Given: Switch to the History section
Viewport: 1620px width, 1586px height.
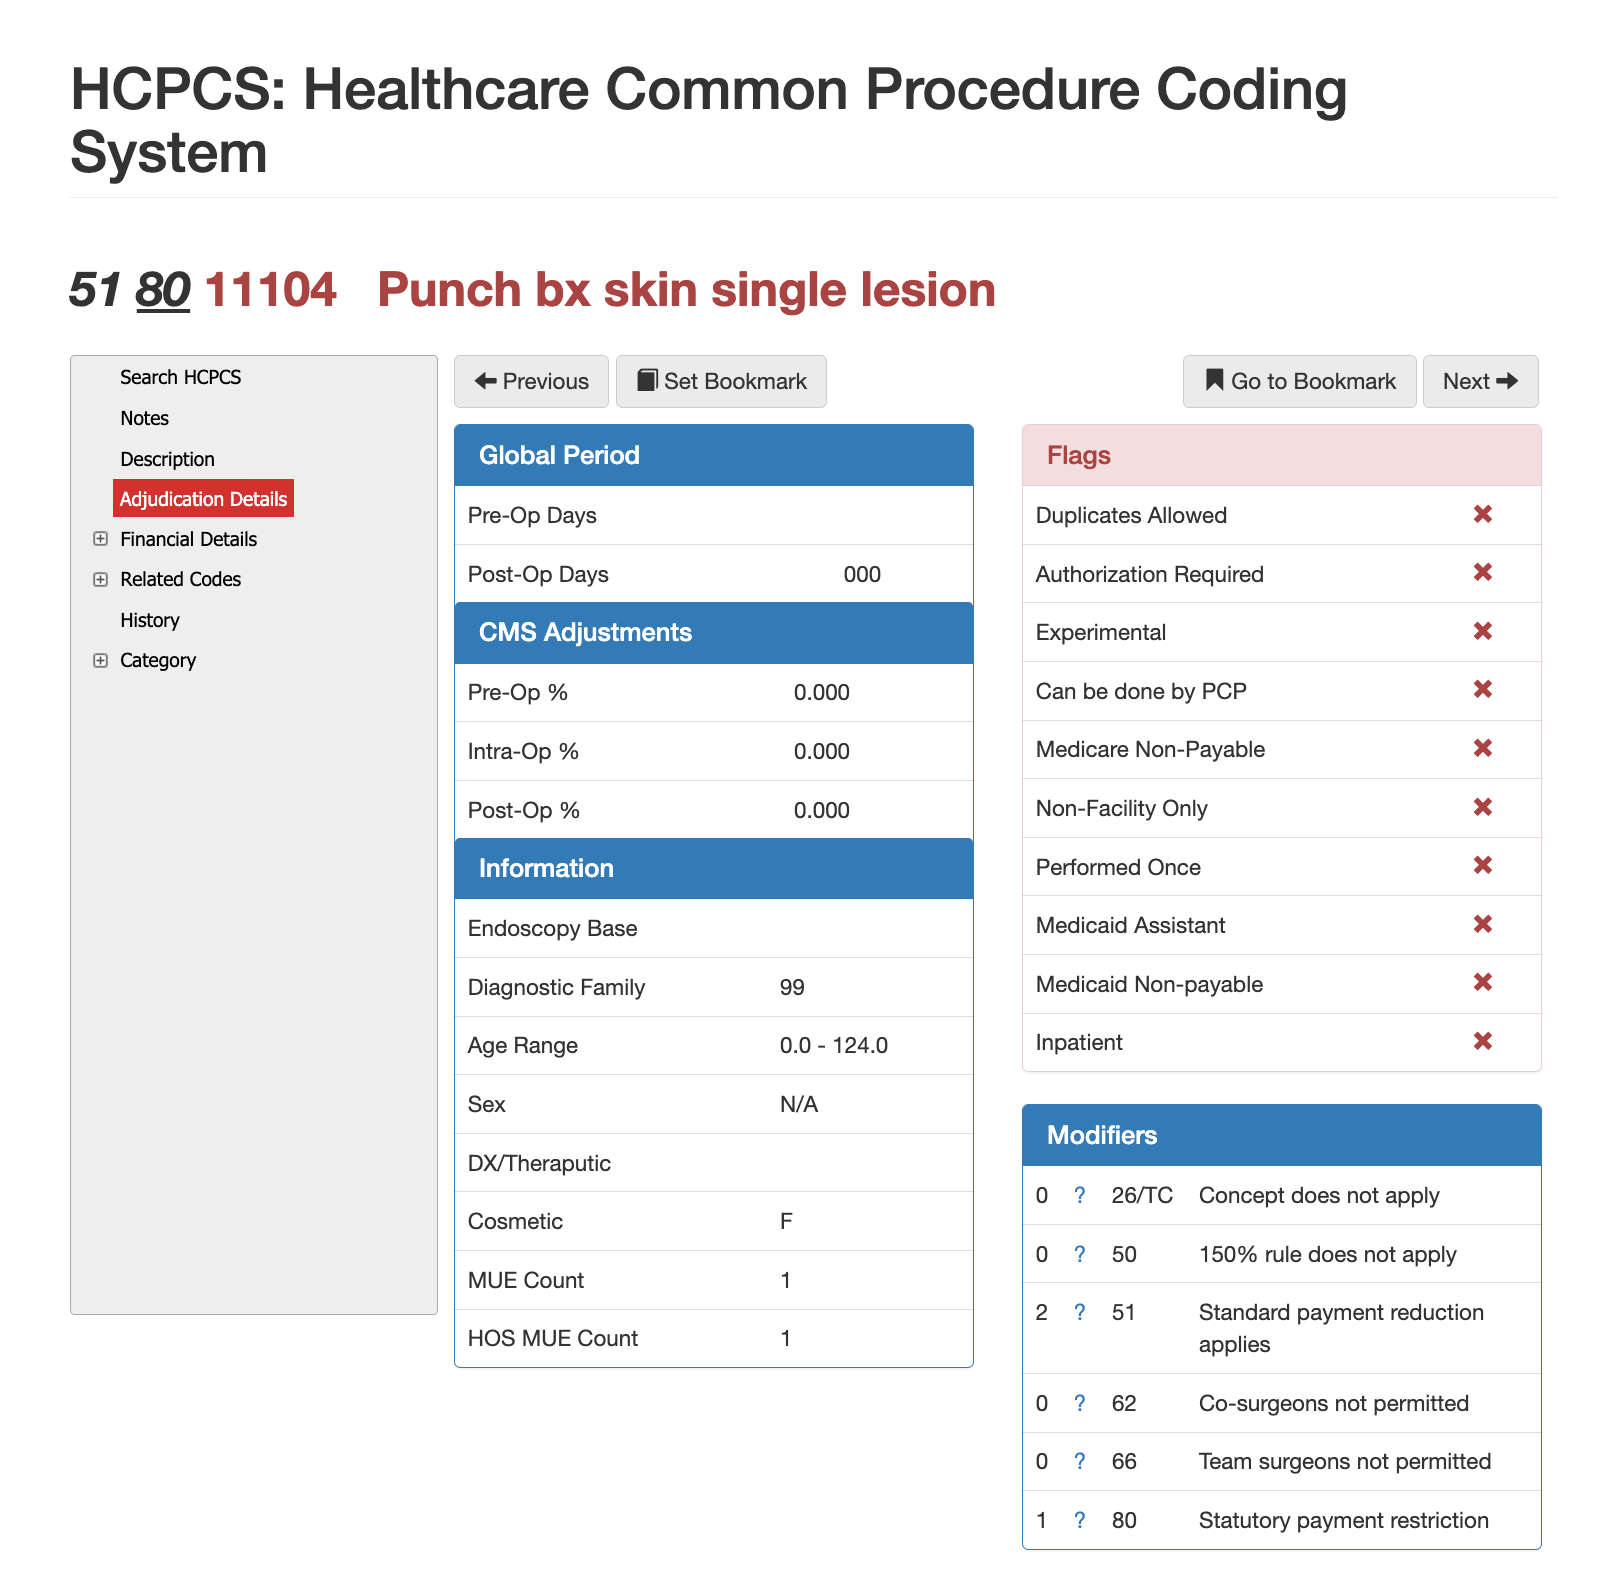Looking at the screenshot, I should 149,620.
